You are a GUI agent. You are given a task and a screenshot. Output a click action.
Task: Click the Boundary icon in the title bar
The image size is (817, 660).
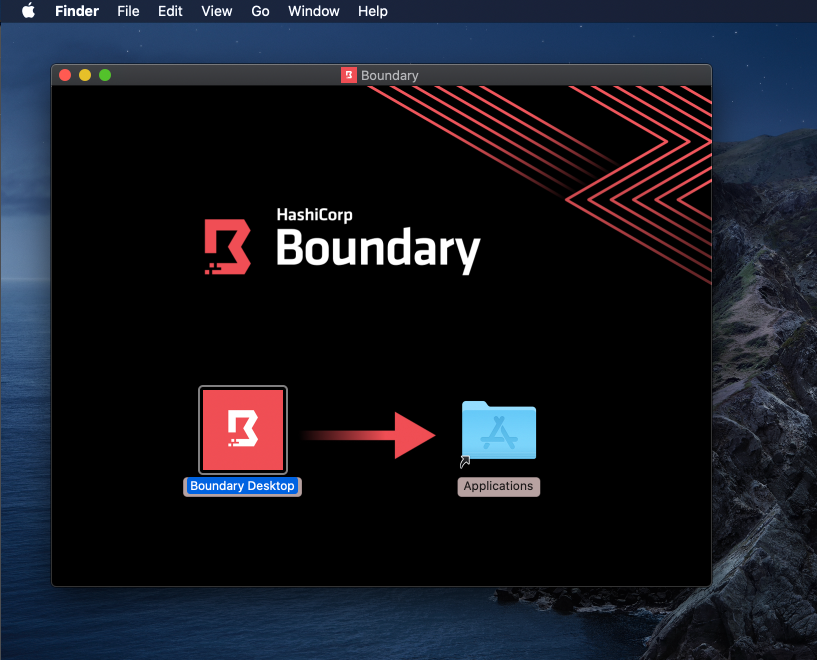[x=349, y=76]
